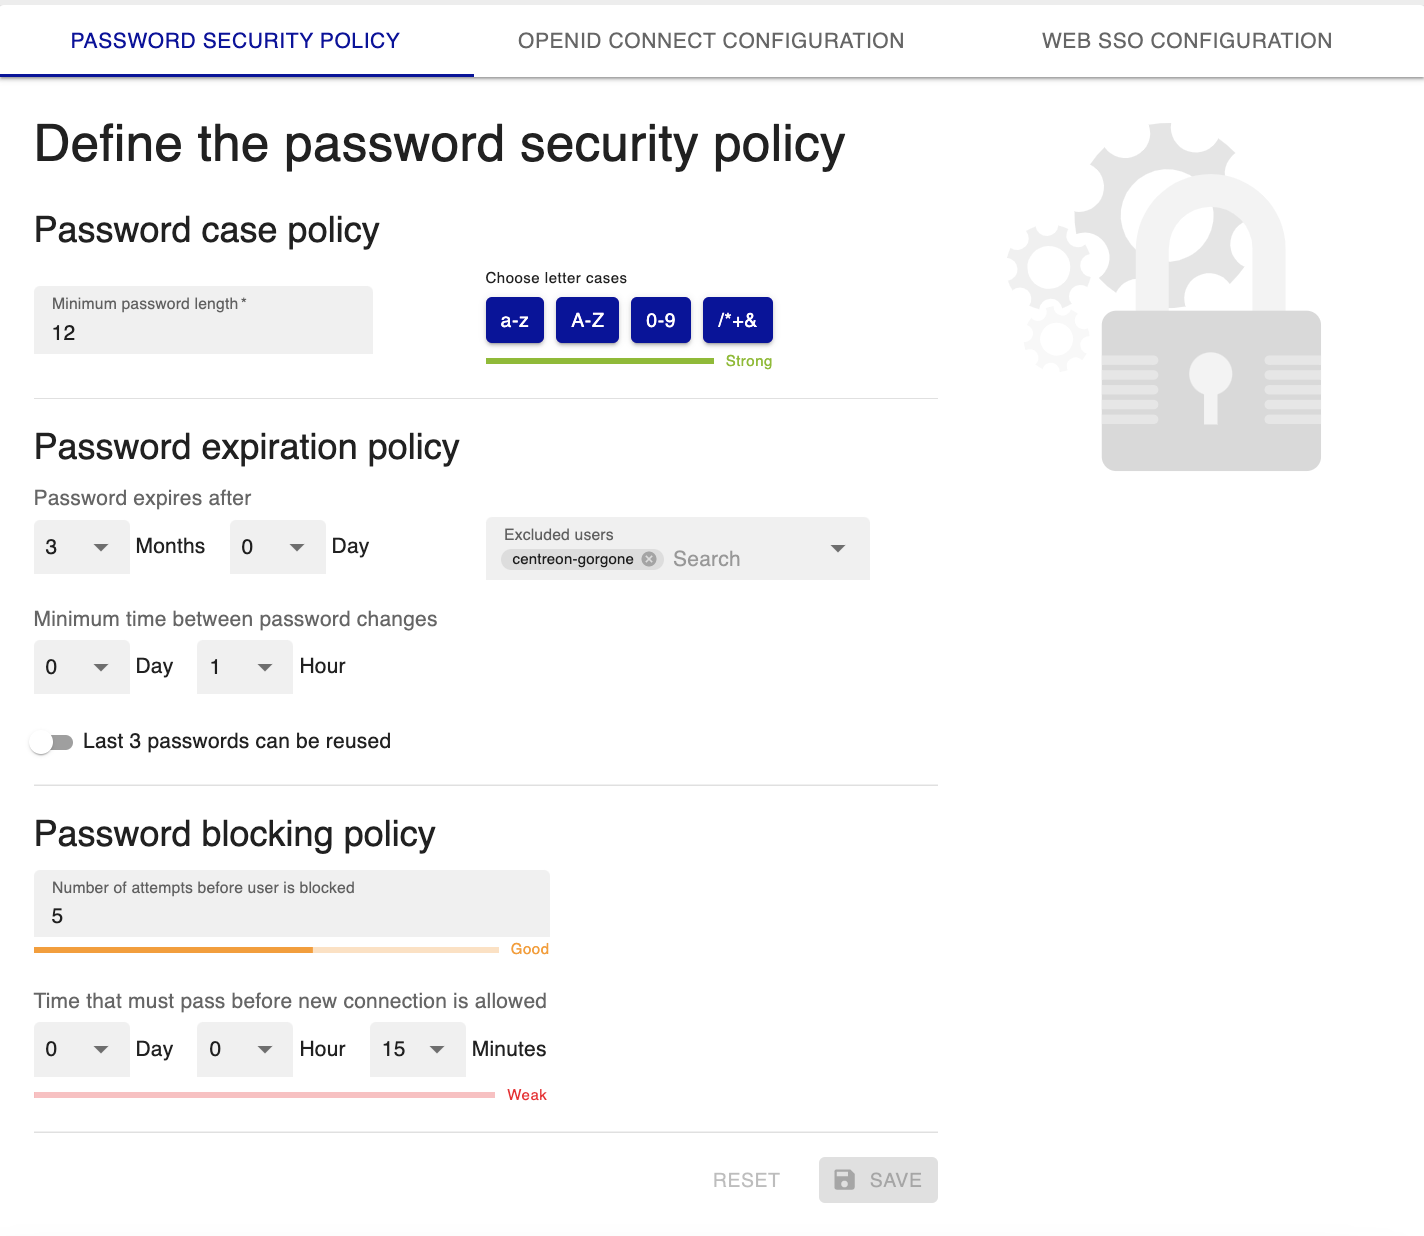Click the Minimum password length field
The height and width of the screenshot is (1236, 1424).
click(x=203, y=321)
